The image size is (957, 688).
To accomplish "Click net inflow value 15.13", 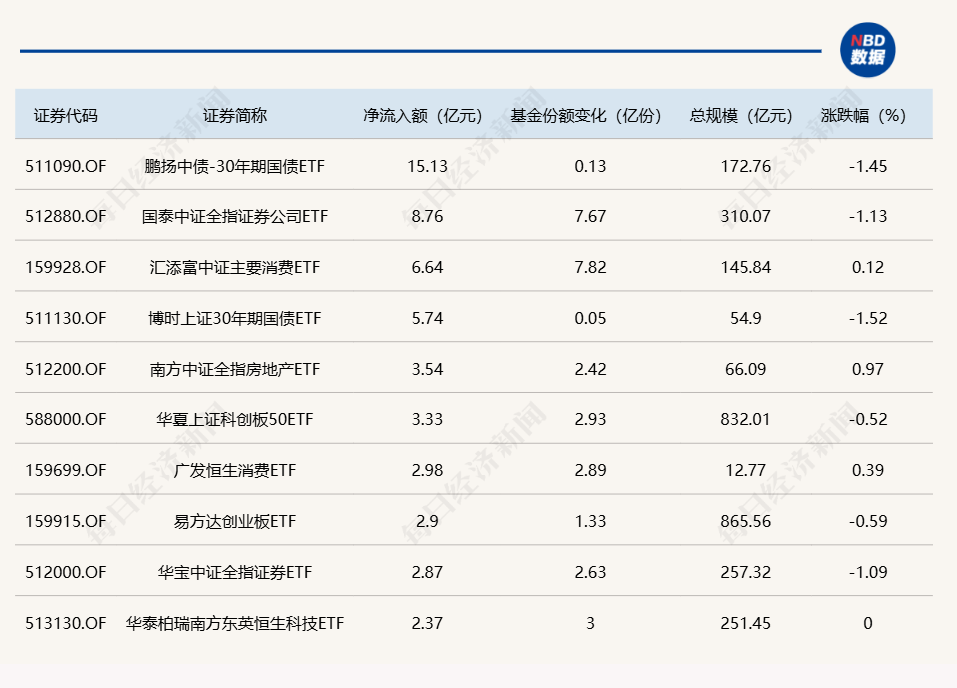I will coord(427,166).
